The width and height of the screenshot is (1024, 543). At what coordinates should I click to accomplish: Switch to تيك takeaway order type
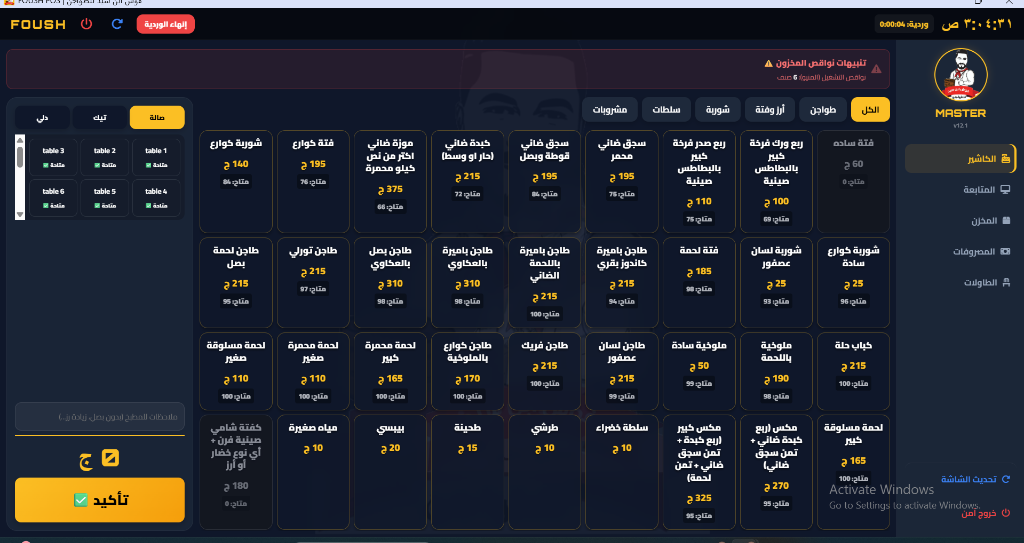100,118
